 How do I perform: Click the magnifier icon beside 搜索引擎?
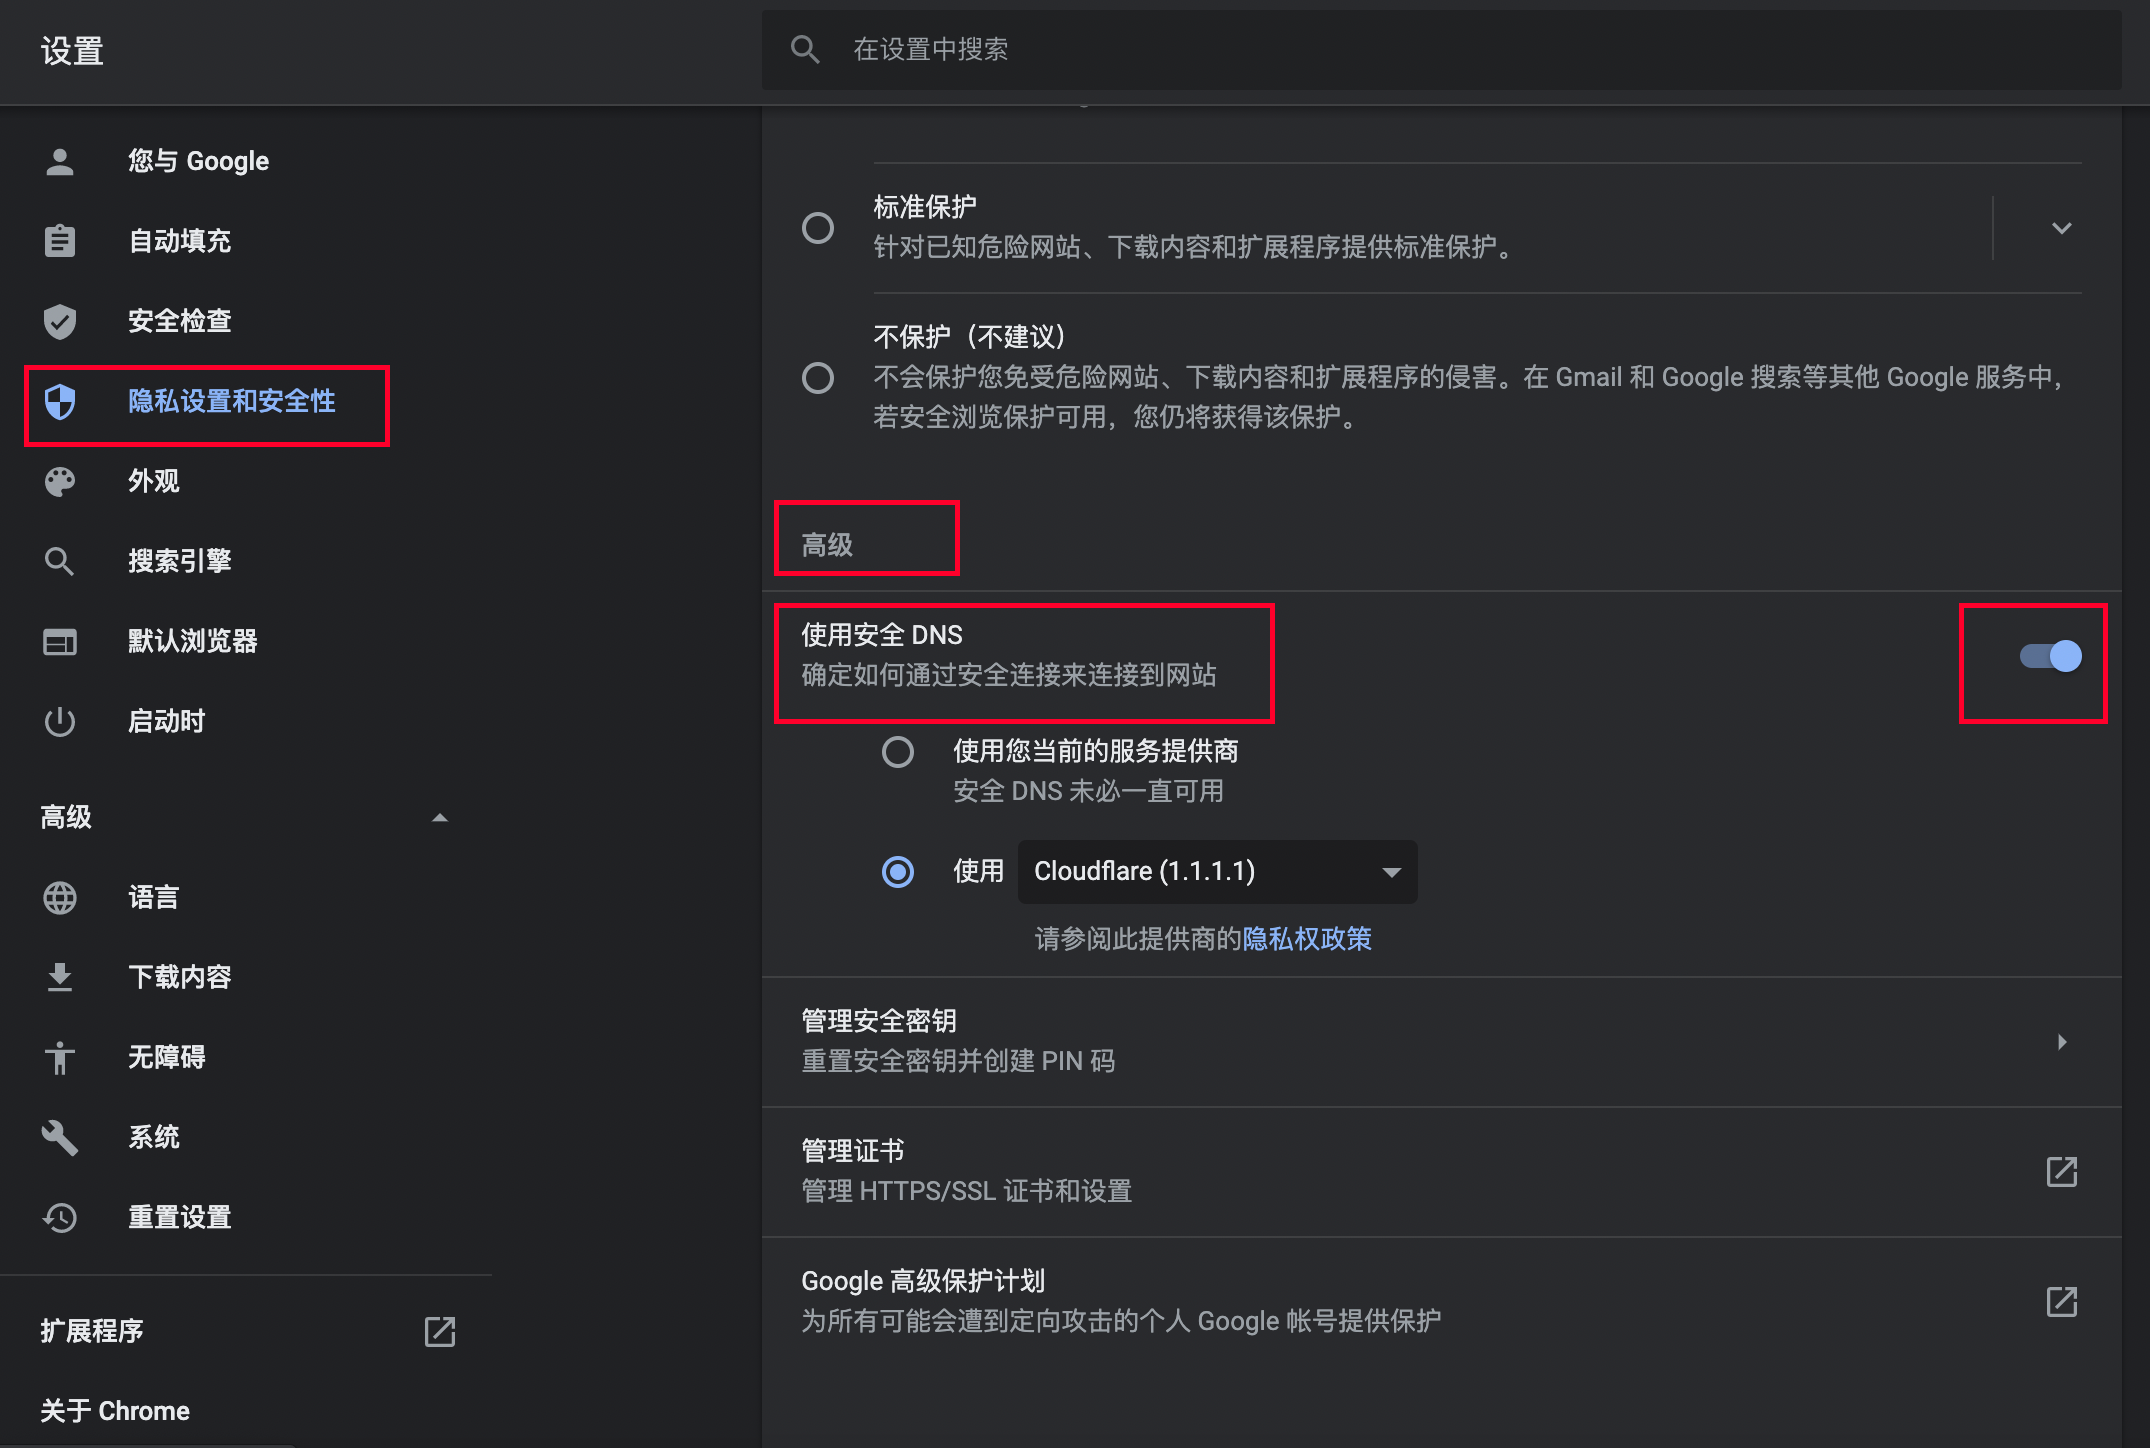pyautogui.click(x=60, y=561)
